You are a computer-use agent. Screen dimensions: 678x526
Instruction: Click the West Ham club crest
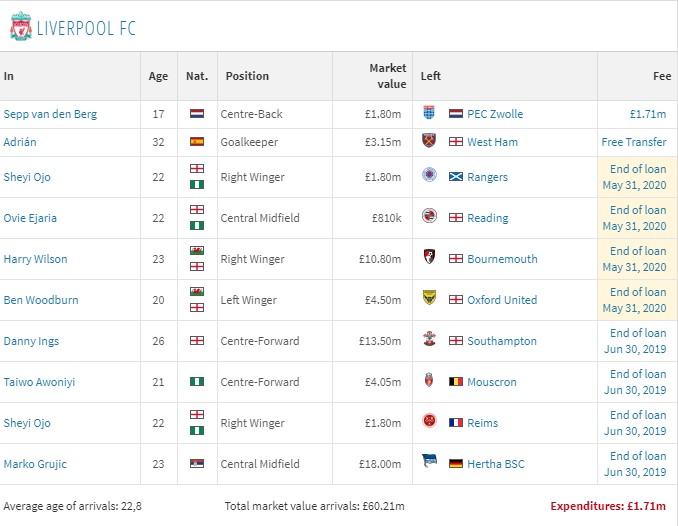430,142
